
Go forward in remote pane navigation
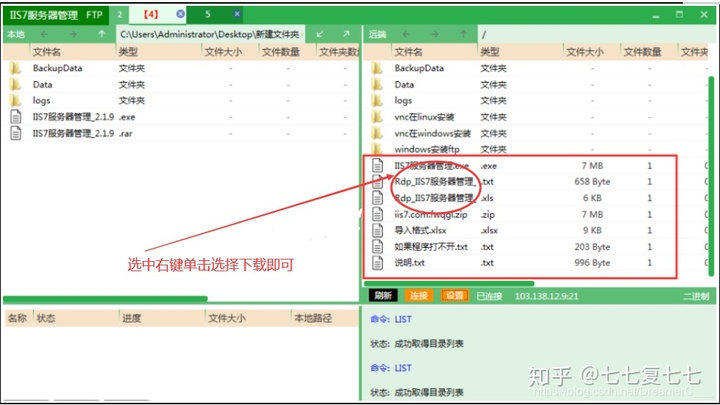(434, 34)
